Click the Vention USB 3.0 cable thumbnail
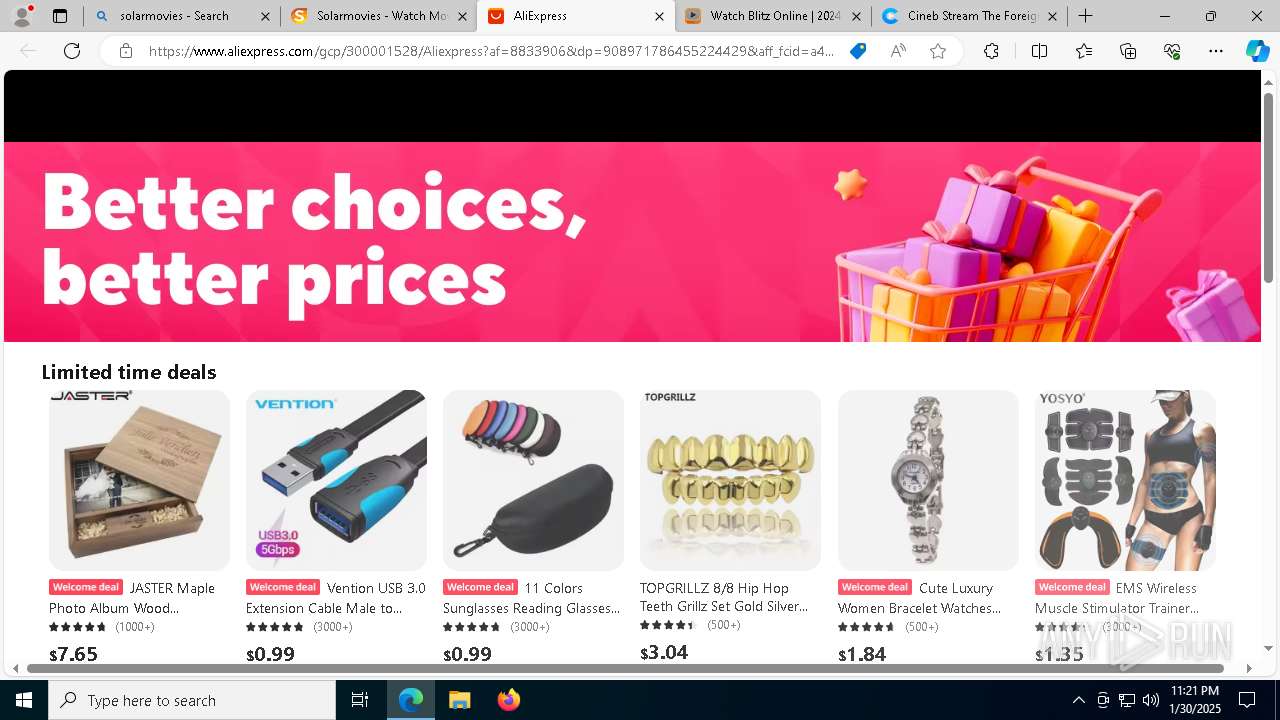This screenshot has width=1280, height=720. pyautogui.click(x=336, y=480)
